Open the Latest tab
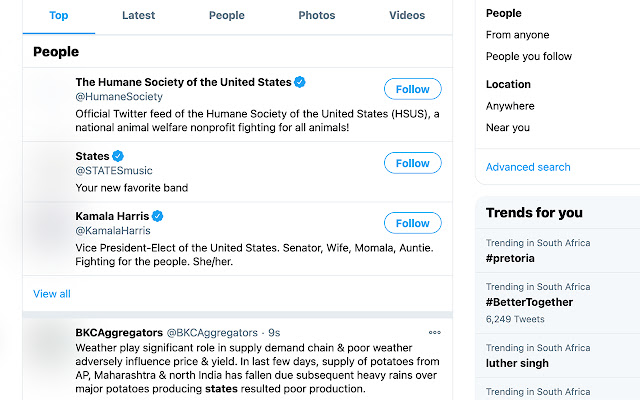 [138, 16]
